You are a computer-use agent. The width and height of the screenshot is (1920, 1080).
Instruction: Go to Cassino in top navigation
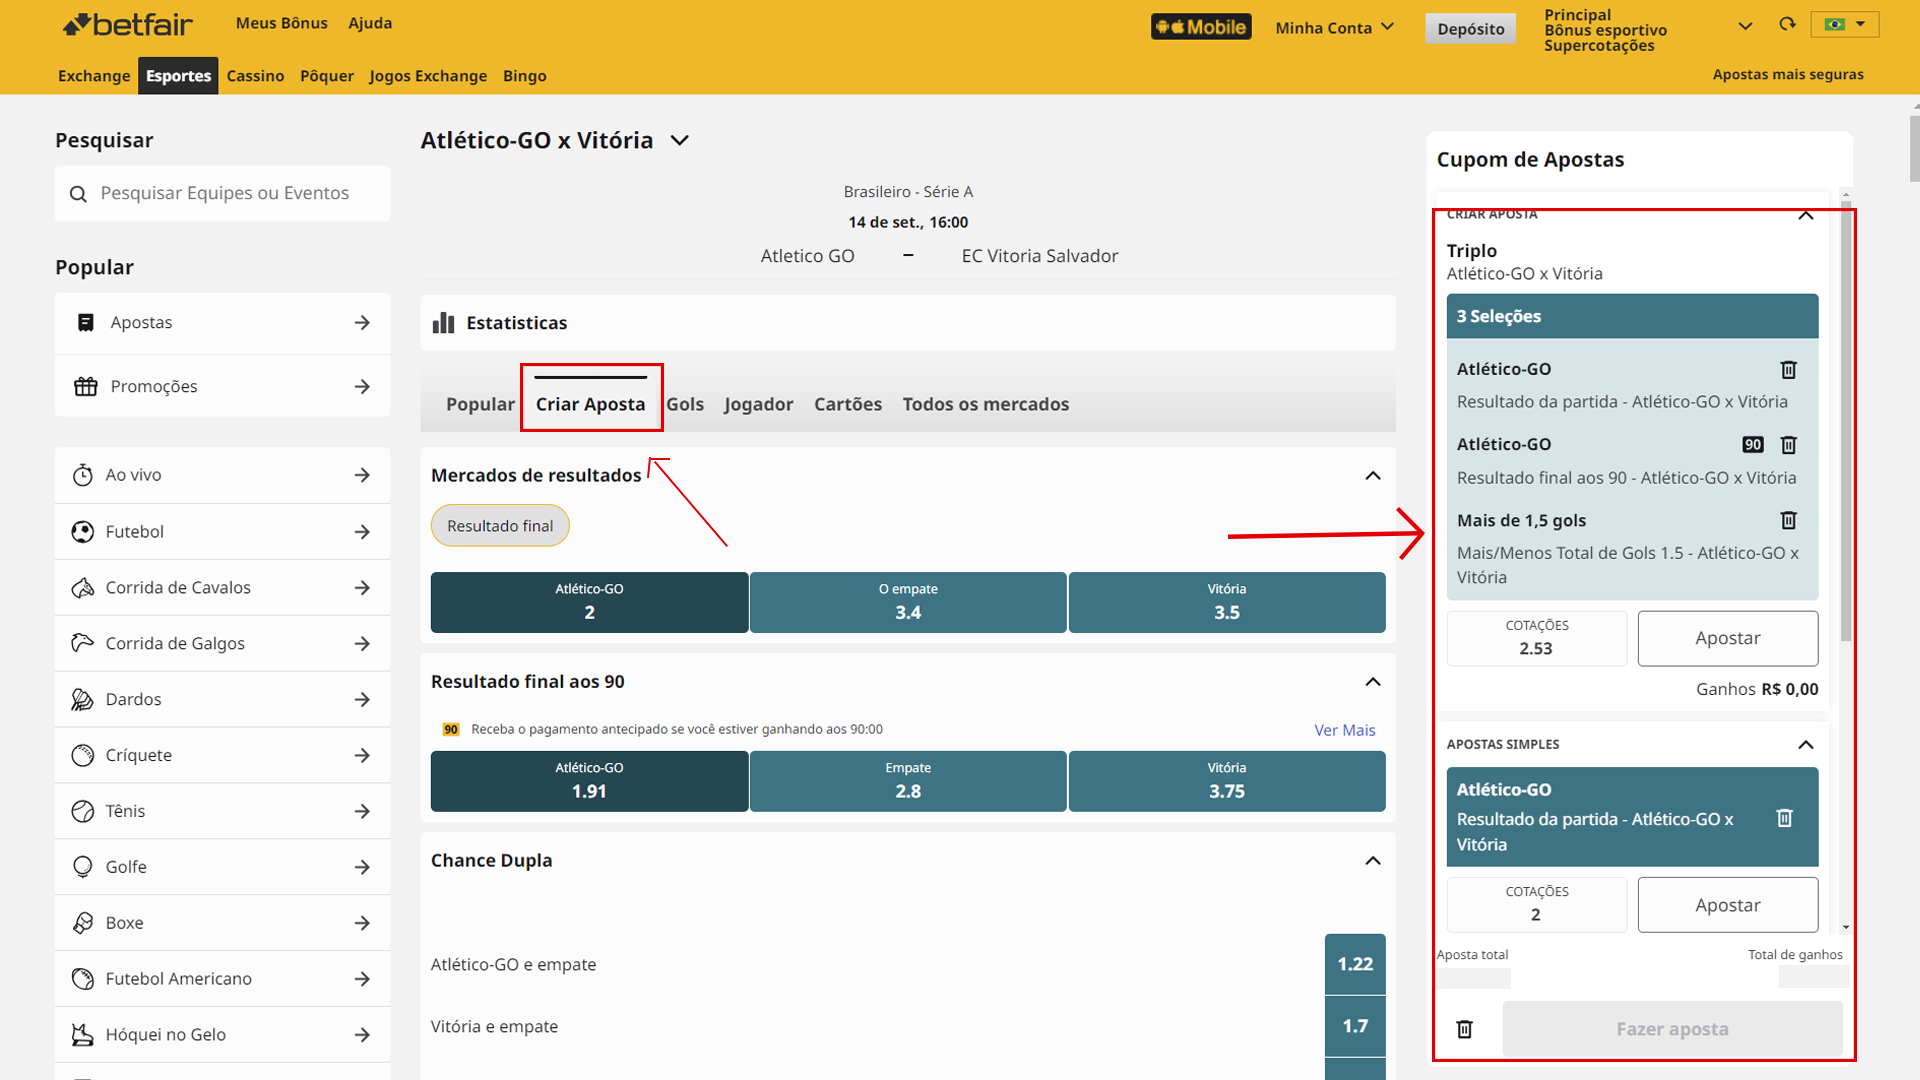(x=255, y=76)
